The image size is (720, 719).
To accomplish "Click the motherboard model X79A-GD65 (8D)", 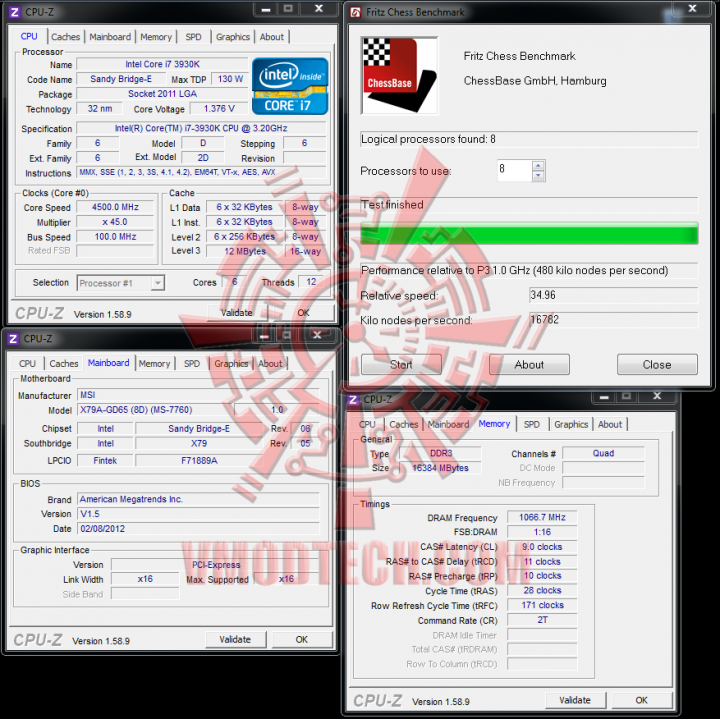I will (x=155, y=410).
